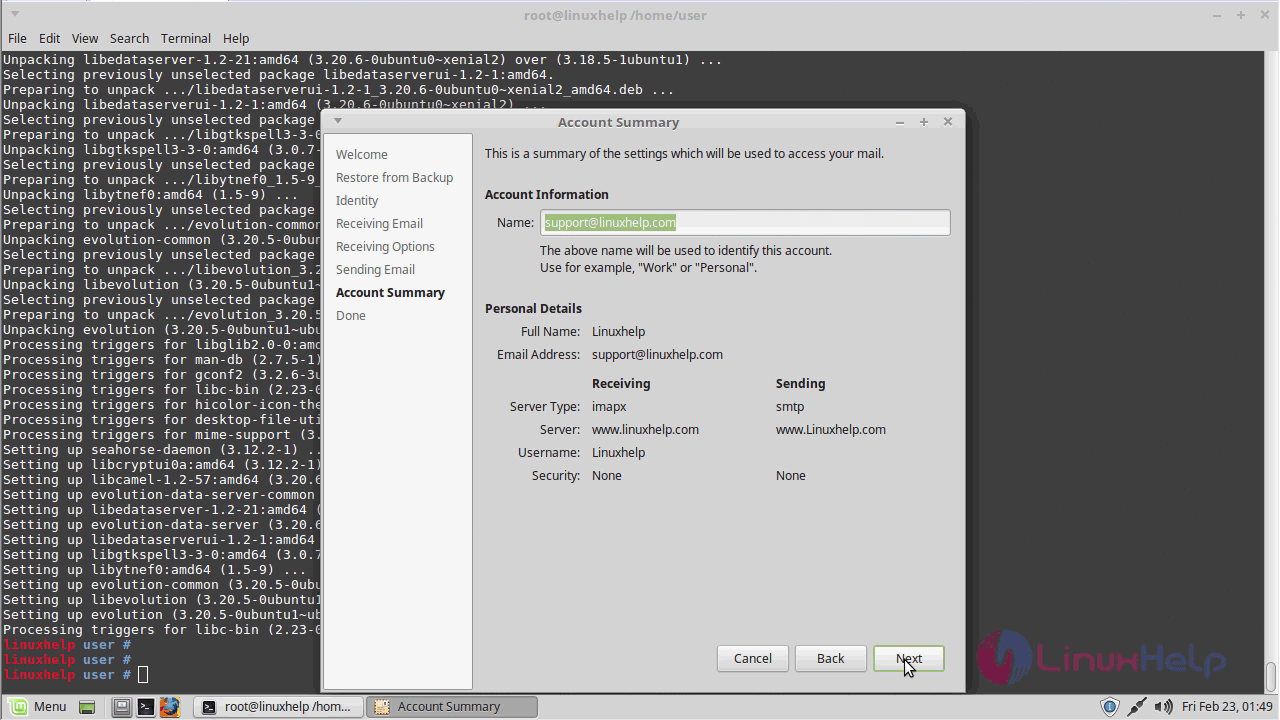Viewport: 1280px width, 720px height.
Task: Click sending server www.Linuxhelp.com
Action: (x=831, y=429)
